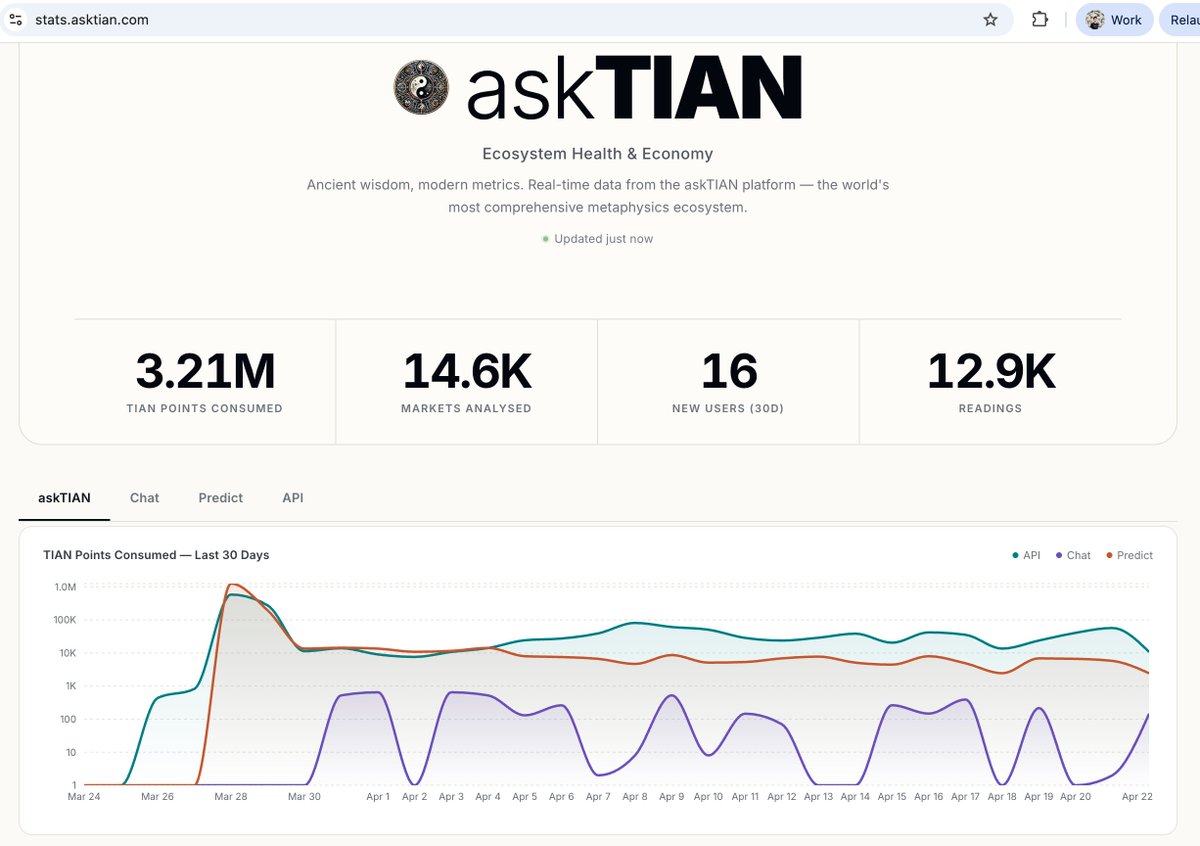Screen dimensions: 1200x846
Task: Click the 3.21M TIAN points value
Action: 205,371
